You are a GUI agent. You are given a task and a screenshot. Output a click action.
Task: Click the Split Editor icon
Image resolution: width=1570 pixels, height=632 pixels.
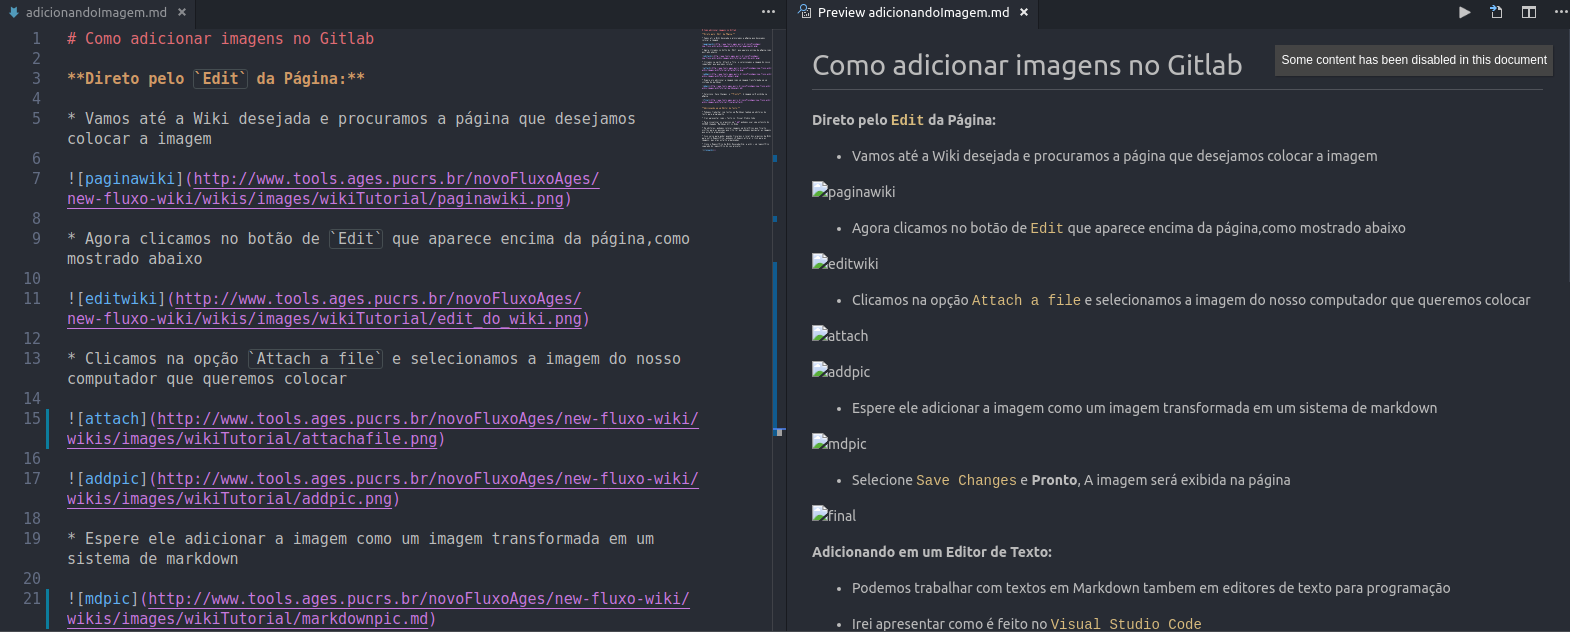[x=1529, y=12]
